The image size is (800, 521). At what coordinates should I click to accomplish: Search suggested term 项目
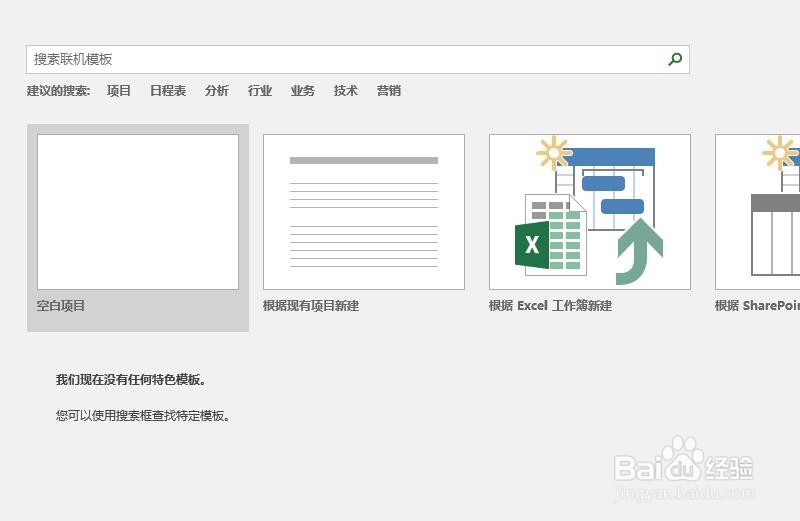(x=119, y=91)
